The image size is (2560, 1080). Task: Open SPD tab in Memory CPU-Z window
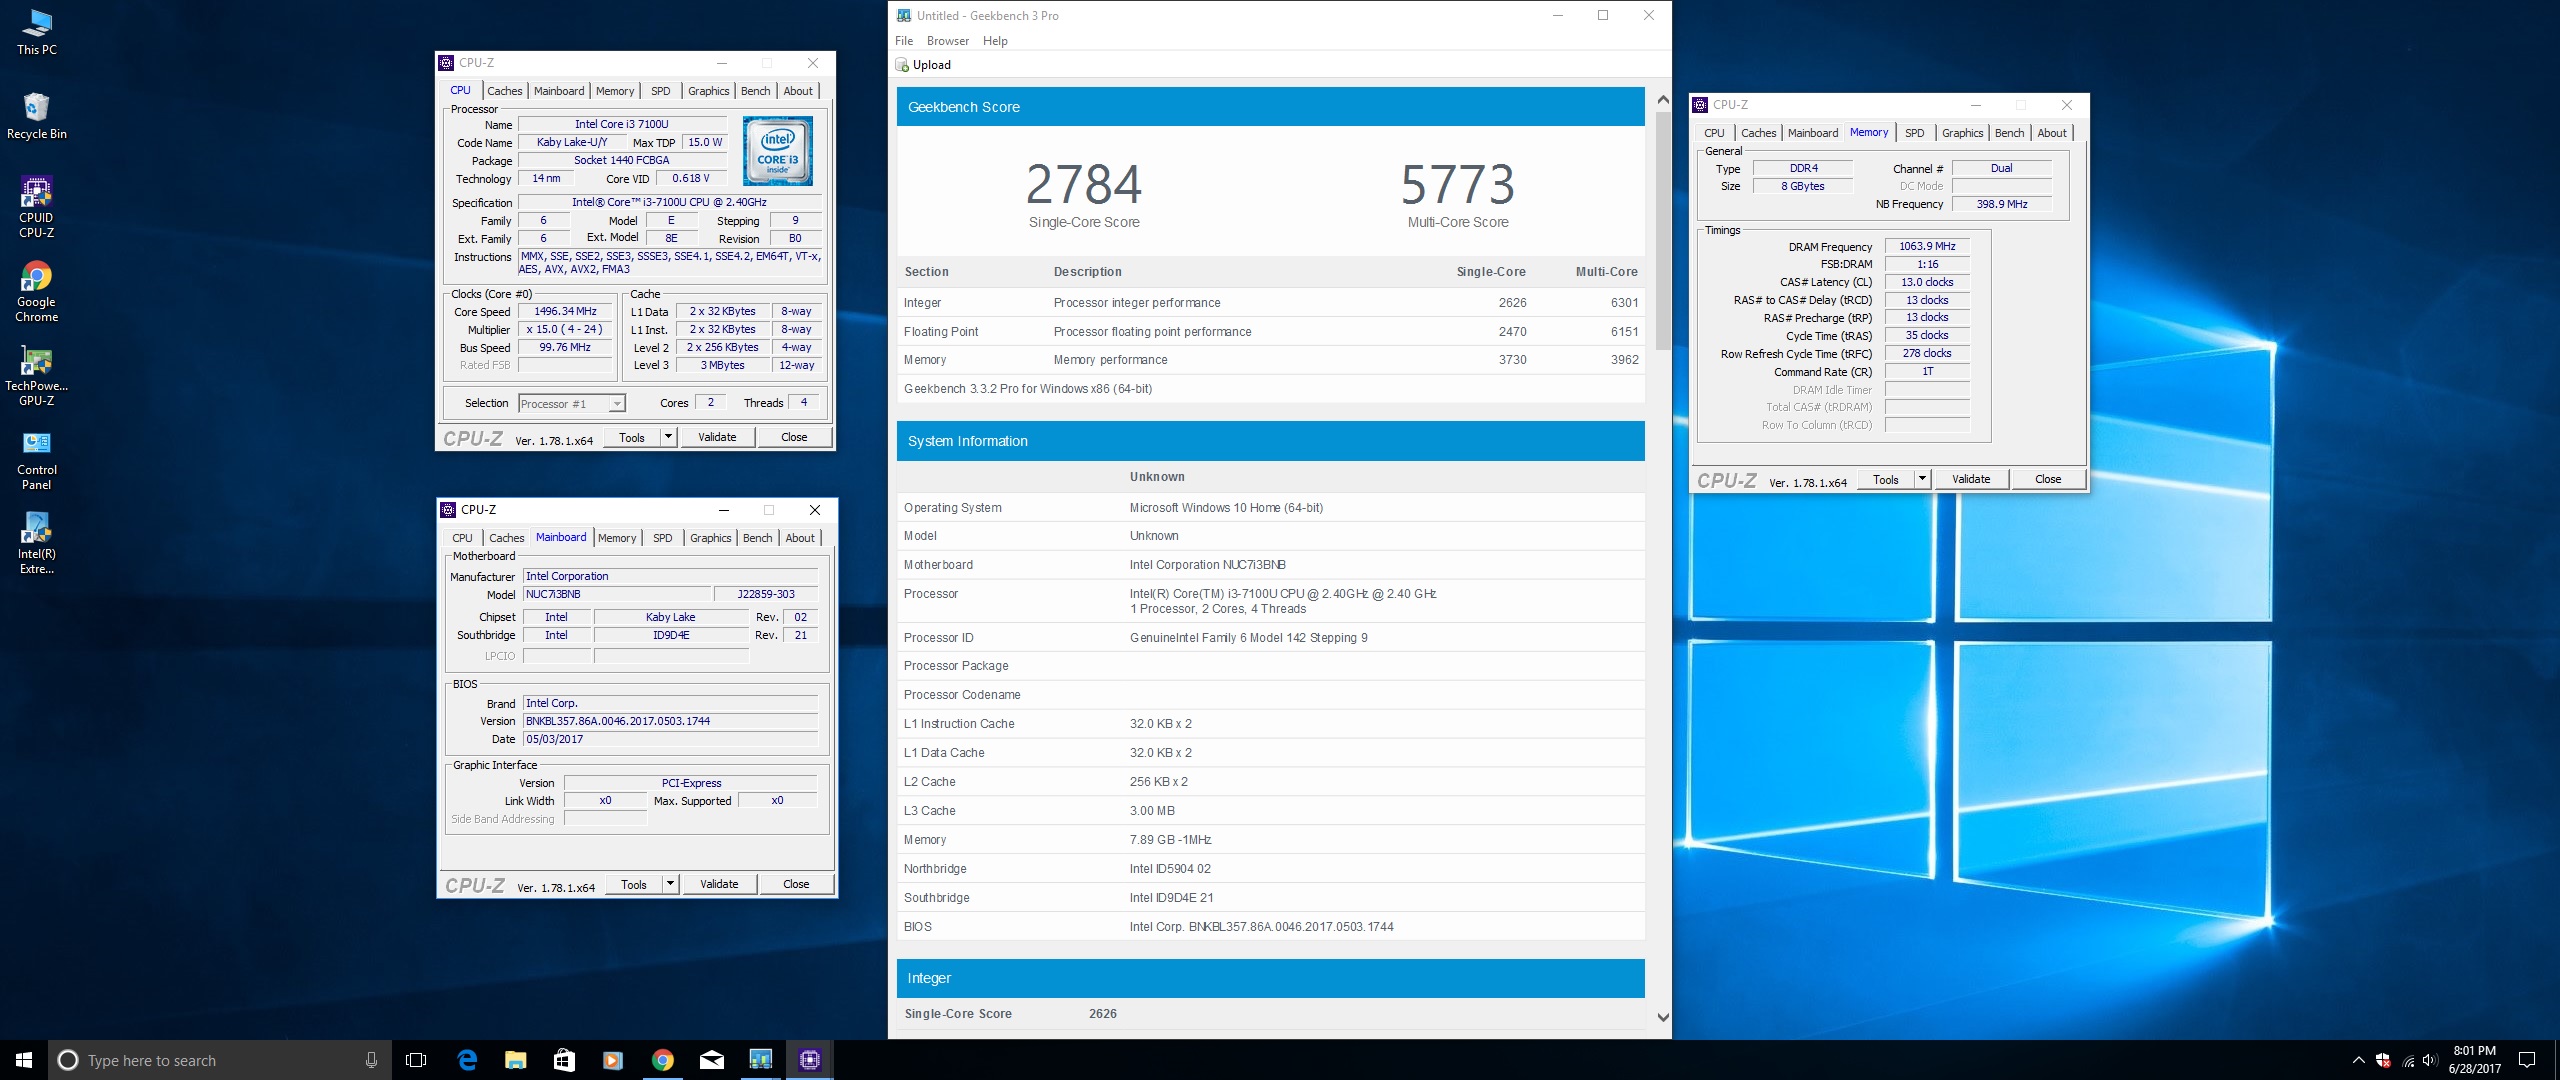1914,133
